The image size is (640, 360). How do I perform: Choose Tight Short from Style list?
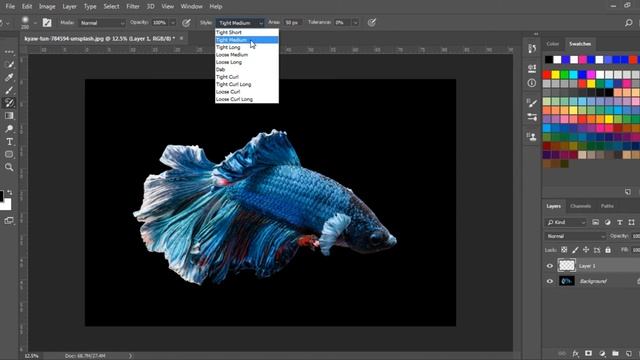tap(247, 32)
